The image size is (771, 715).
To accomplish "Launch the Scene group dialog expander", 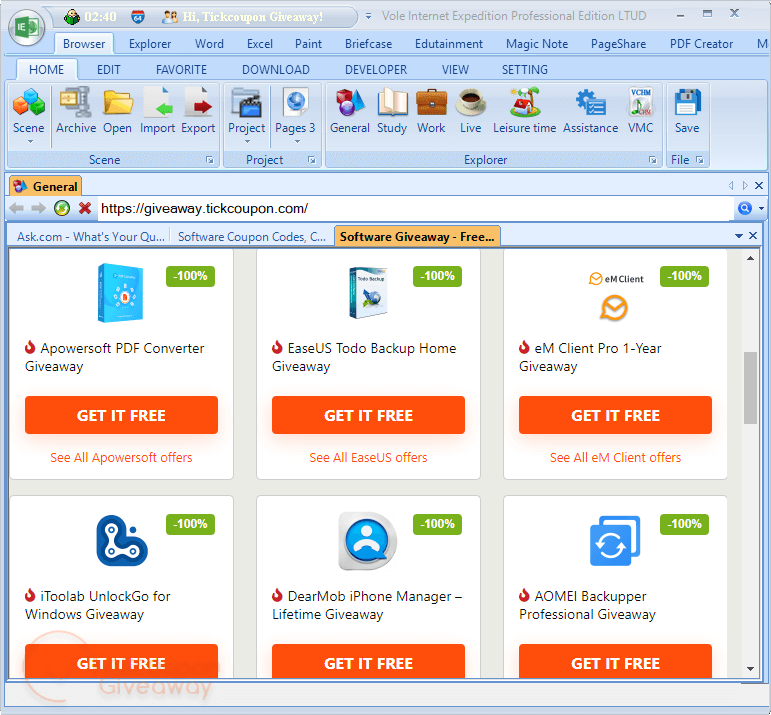I will (210, 160).
